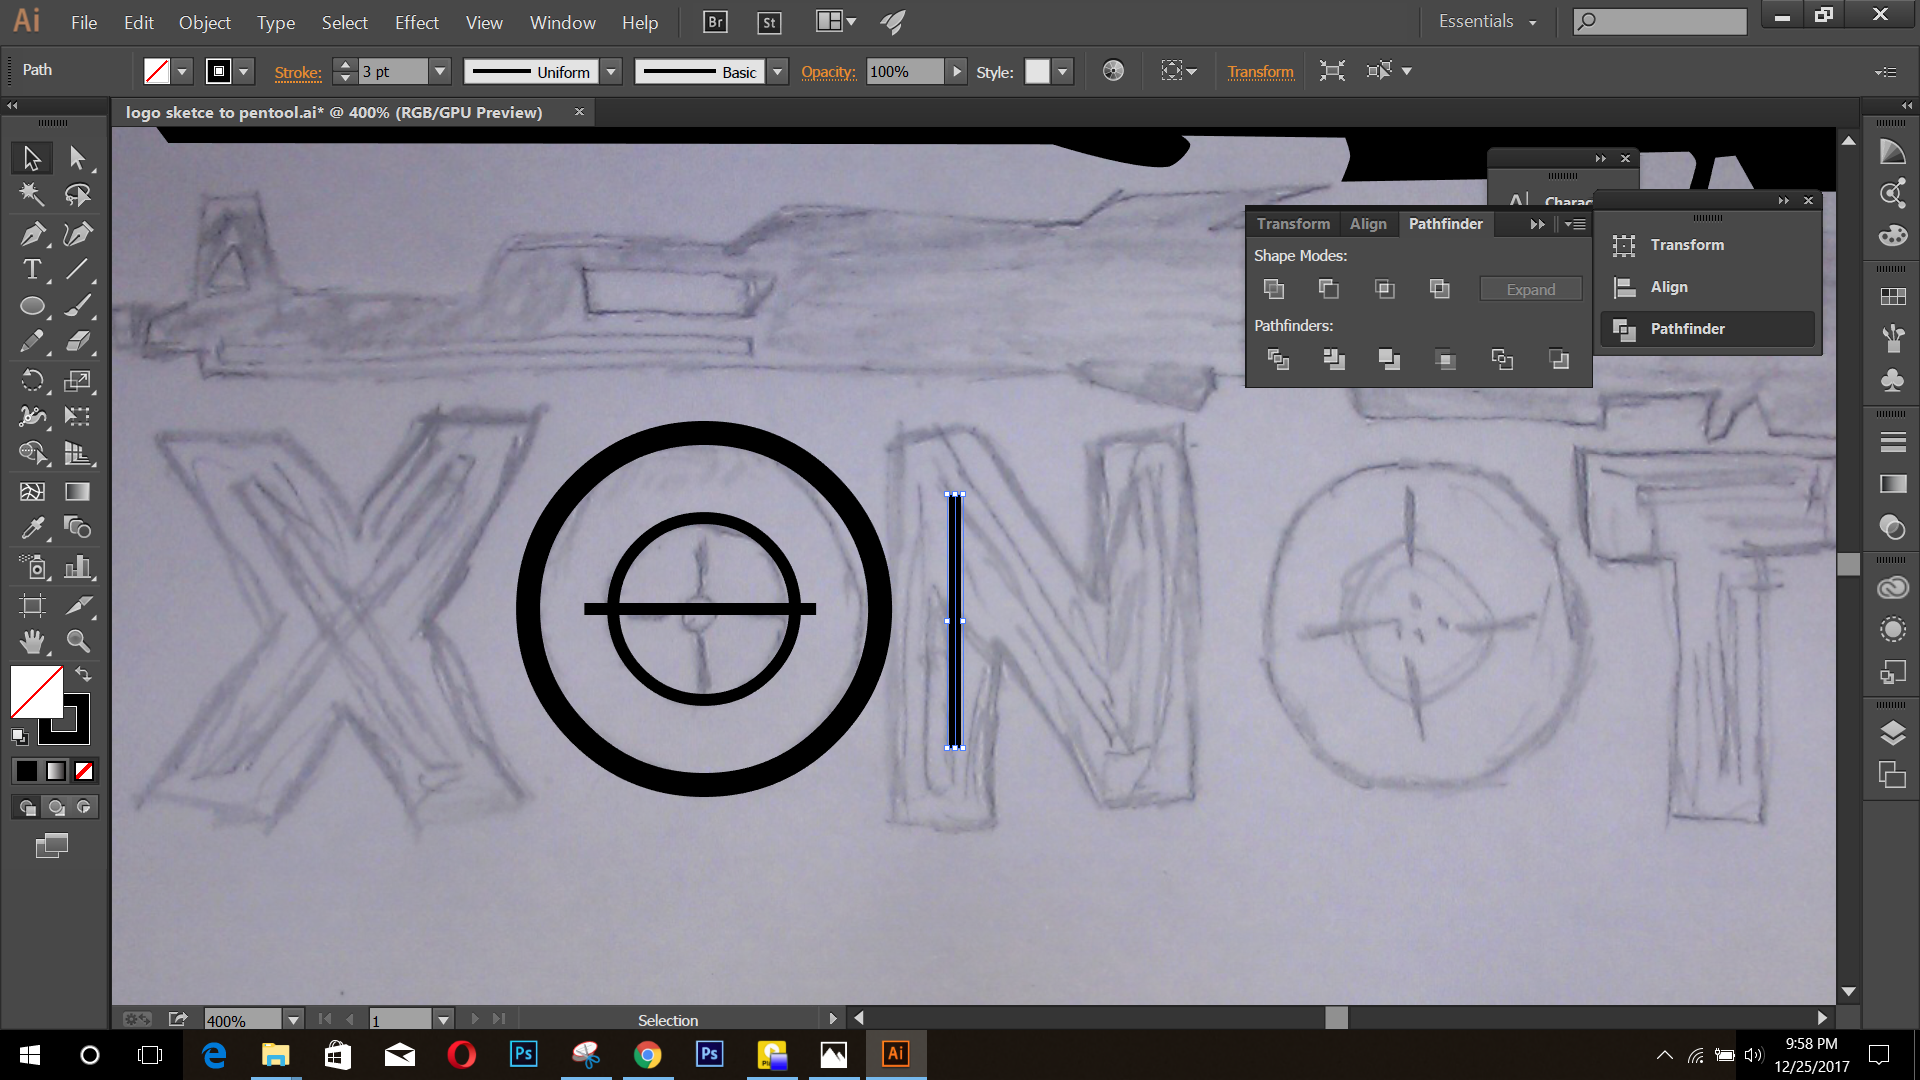
Task: Click the Exclude shape mode icon
Action: click(x=1439, y=289)
